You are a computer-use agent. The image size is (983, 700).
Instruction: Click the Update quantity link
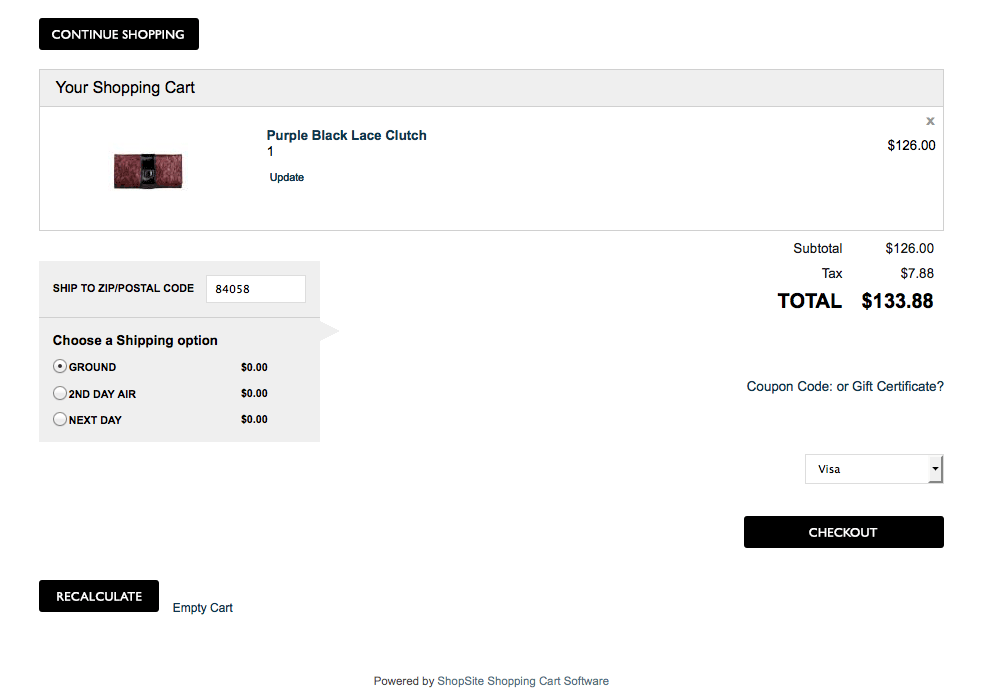click(287, 177)
